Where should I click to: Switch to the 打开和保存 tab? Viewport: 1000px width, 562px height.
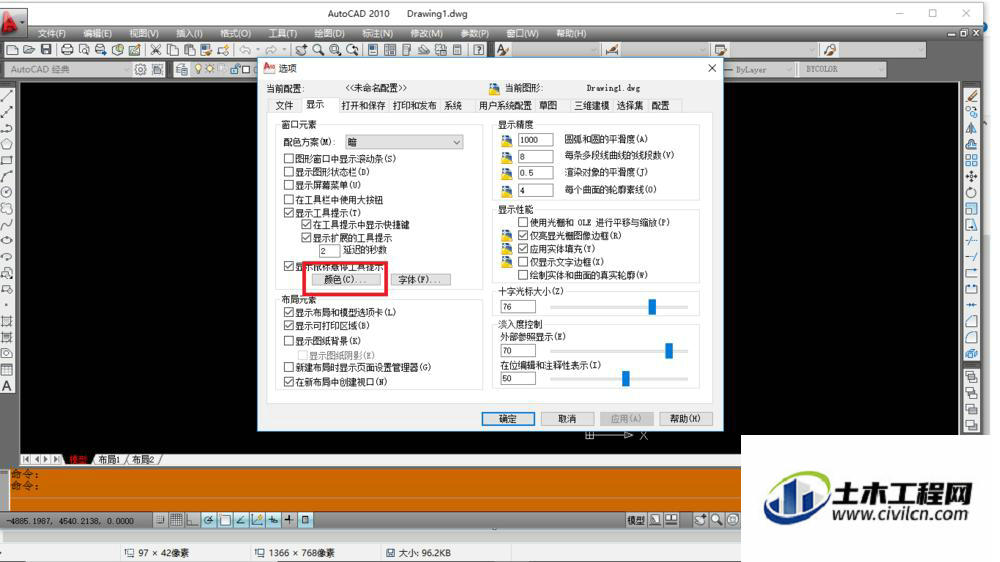click(363, 106)
